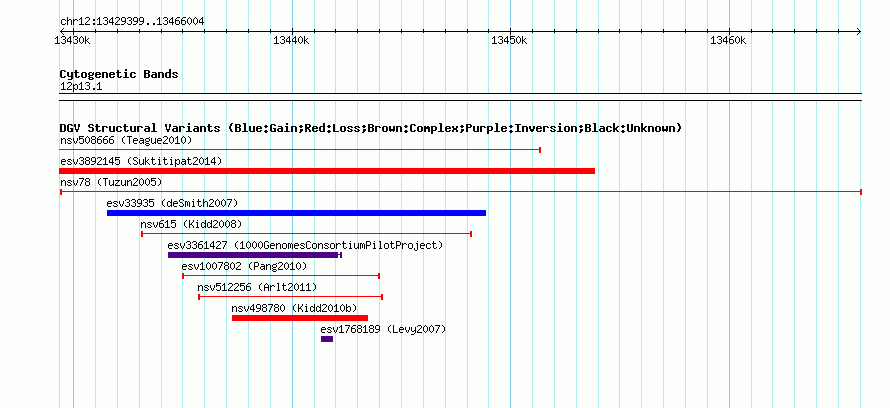
Task: Click the nsv78 (Tuzun2005) label
Action: pyautogui.click(x=111, y=182)
